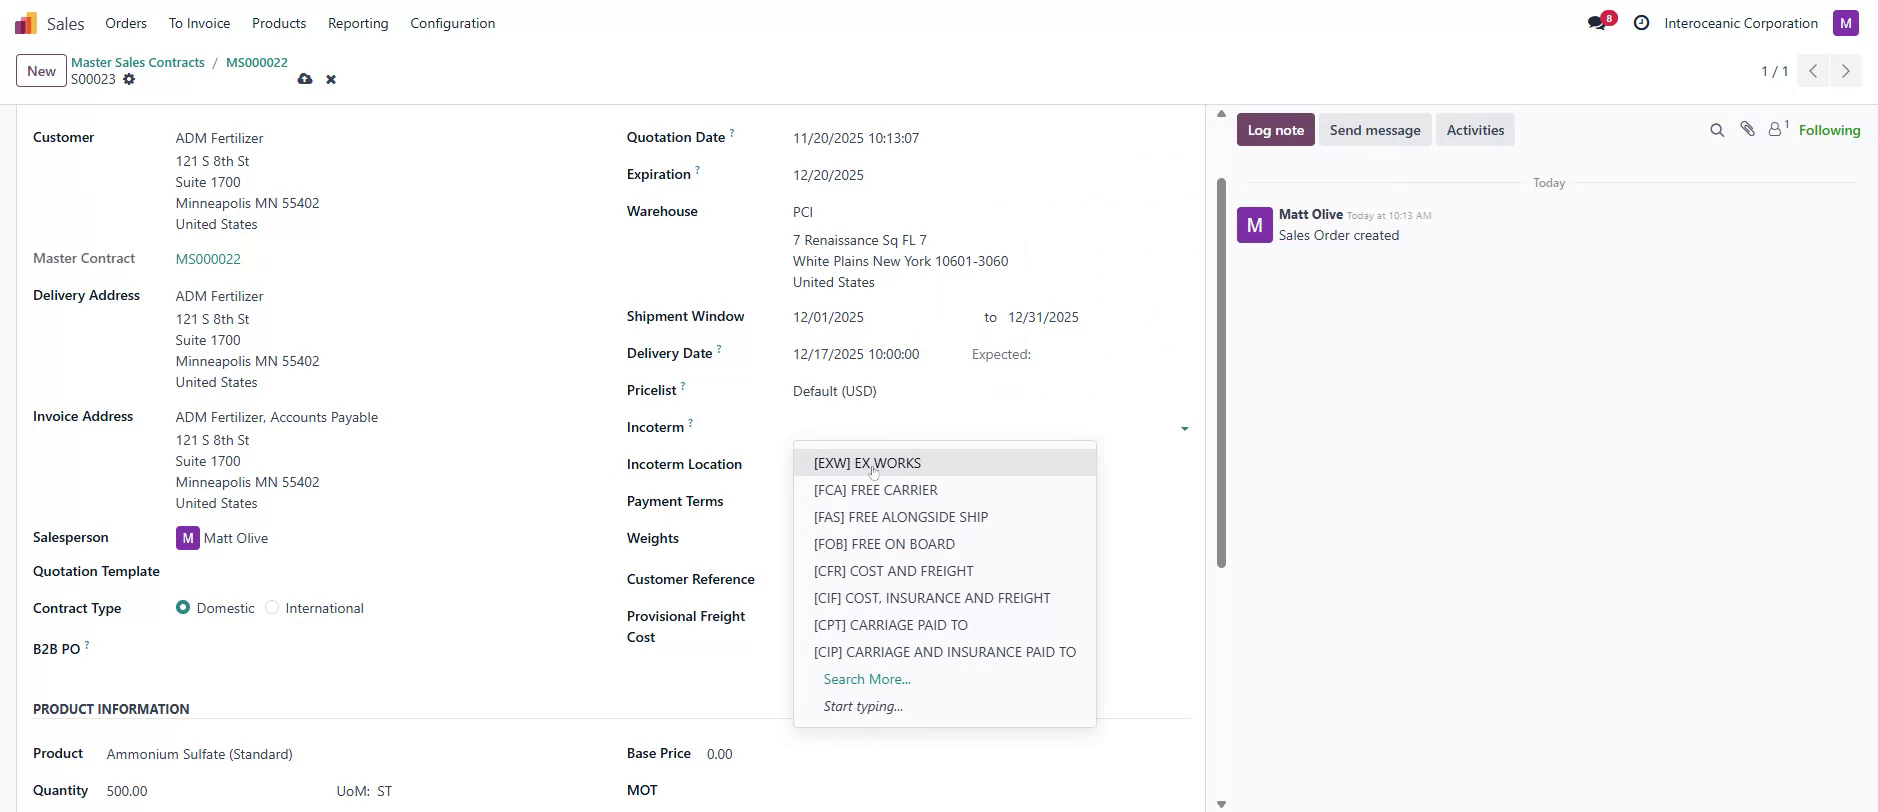This screenshot has width=1878, height=812.
Task: Open the activities clock icon
Action: tap(1641, 23)
